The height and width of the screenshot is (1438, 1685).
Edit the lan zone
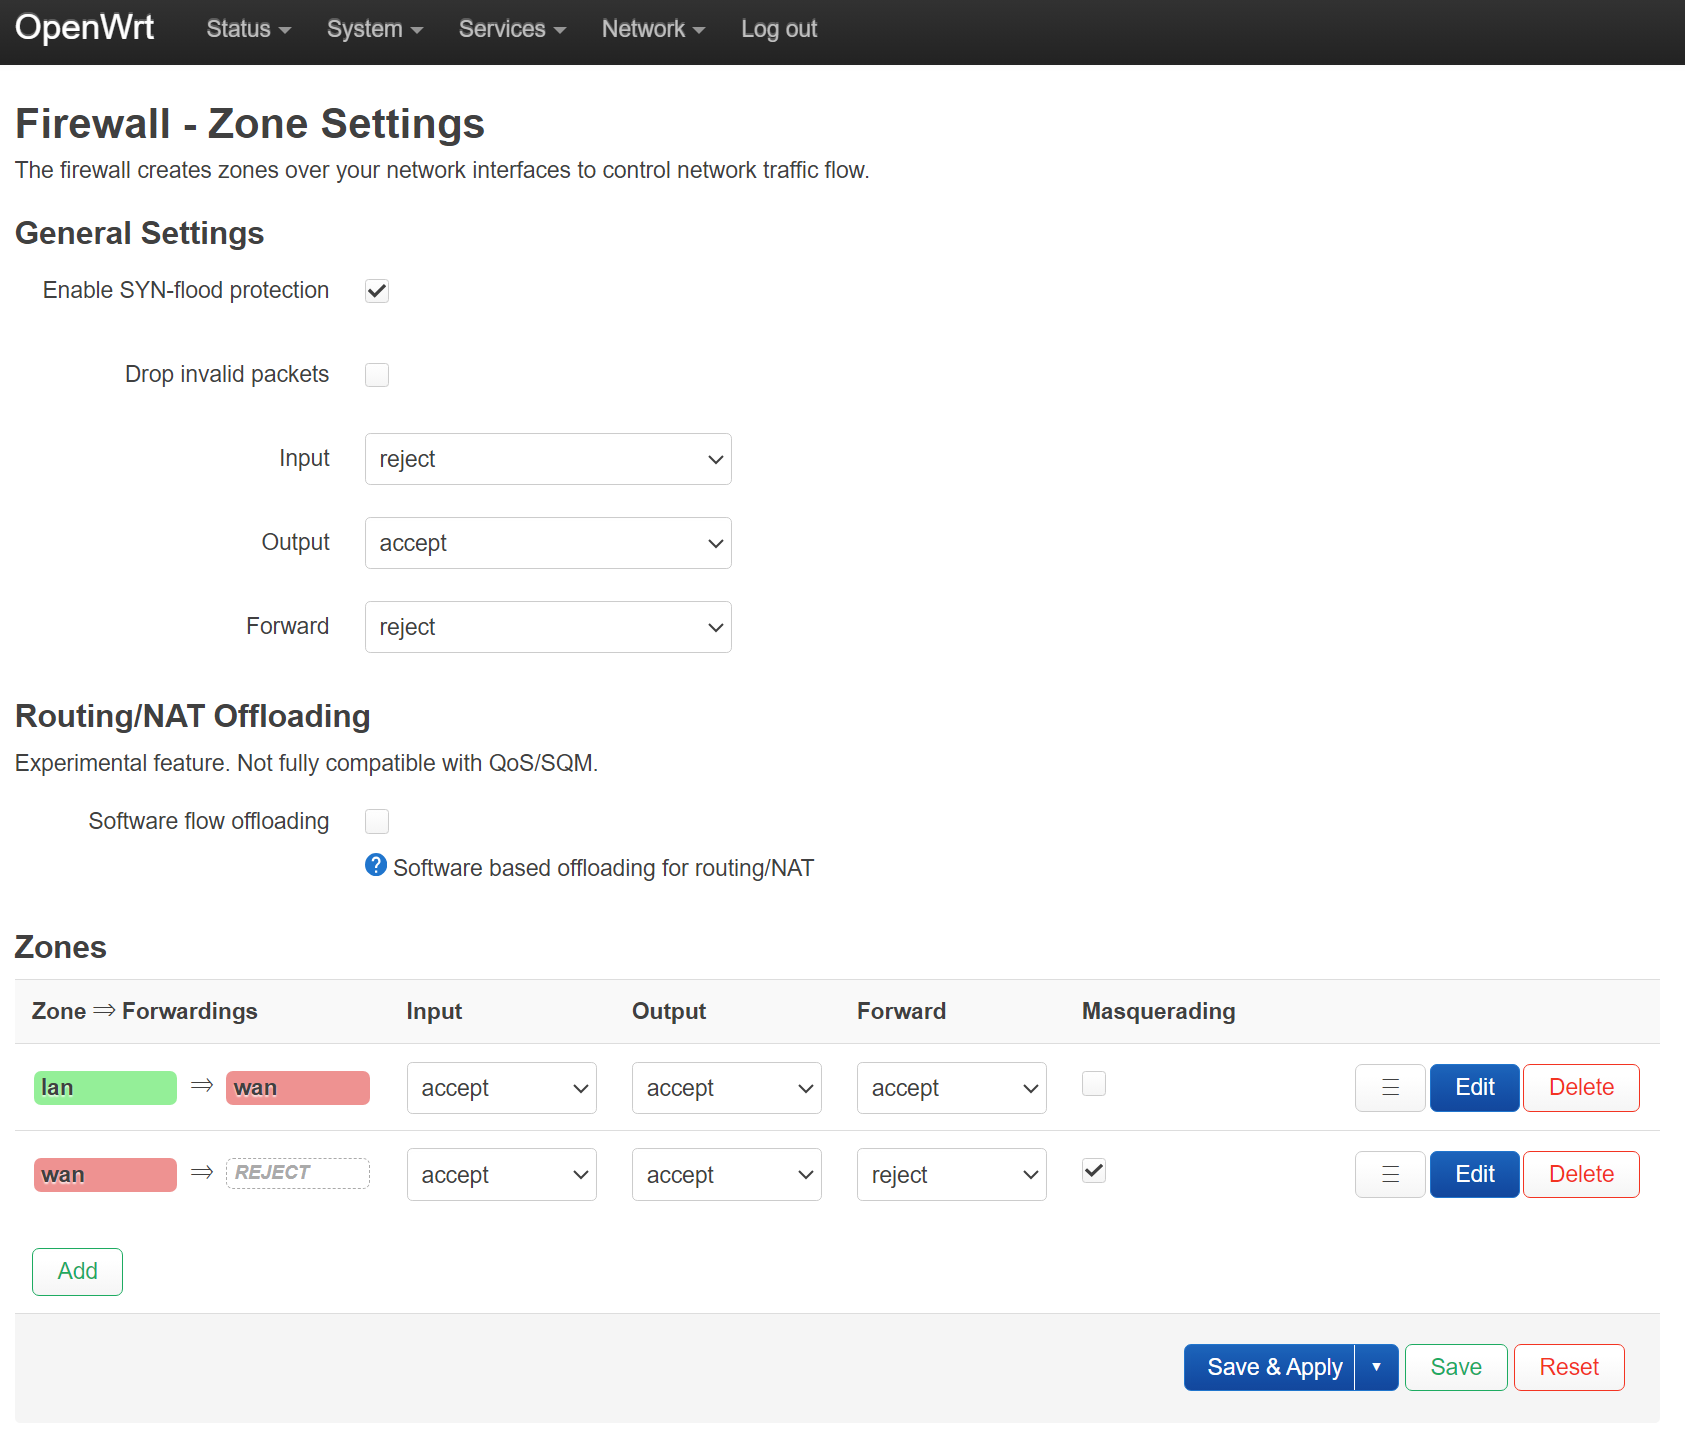1475,1088
